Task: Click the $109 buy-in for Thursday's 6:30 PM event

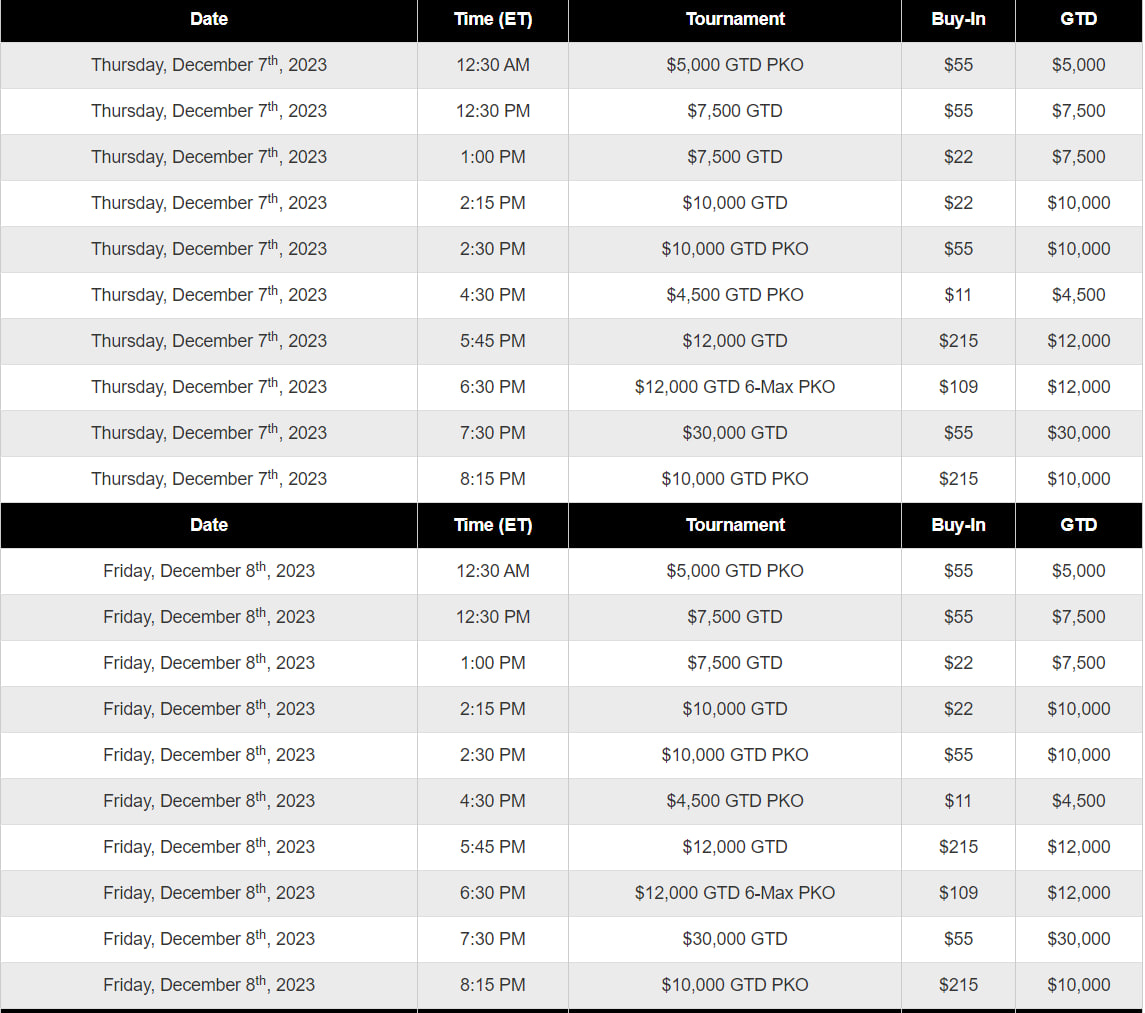Action: [958, 387]
